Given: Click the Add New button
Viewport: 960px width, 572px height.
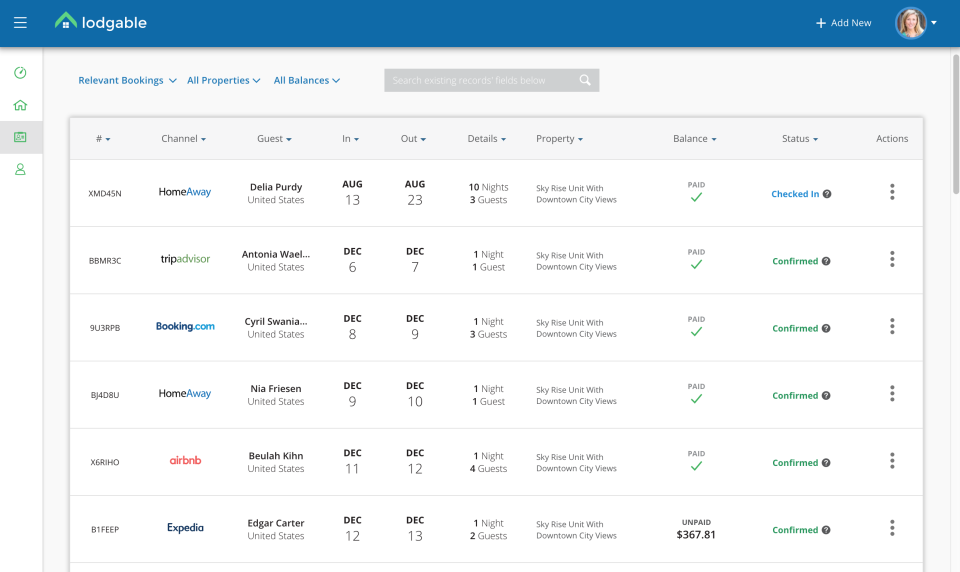Looking at the screenshot, I should tap(843, 23).
